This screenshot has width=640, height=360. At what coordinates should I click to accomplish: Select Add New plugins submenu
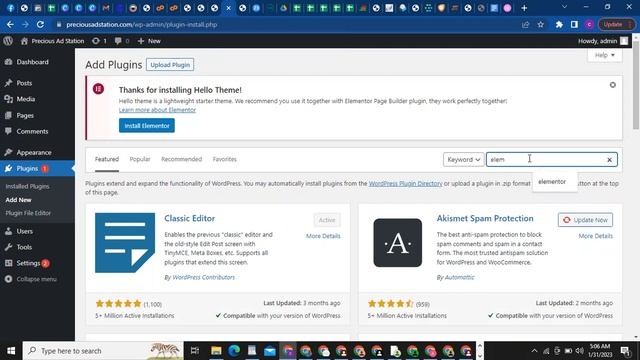[x=18, y=200]
